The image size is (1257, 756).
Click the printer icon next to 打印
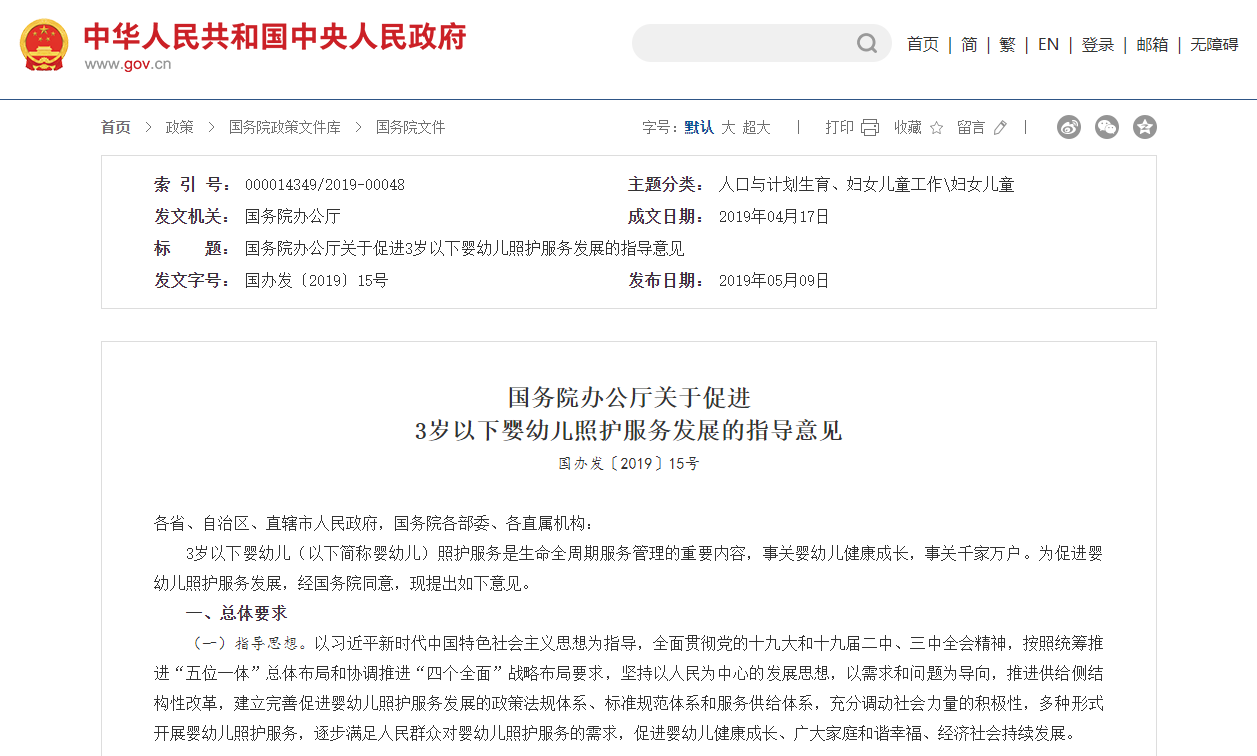click(x=869, y=127)
